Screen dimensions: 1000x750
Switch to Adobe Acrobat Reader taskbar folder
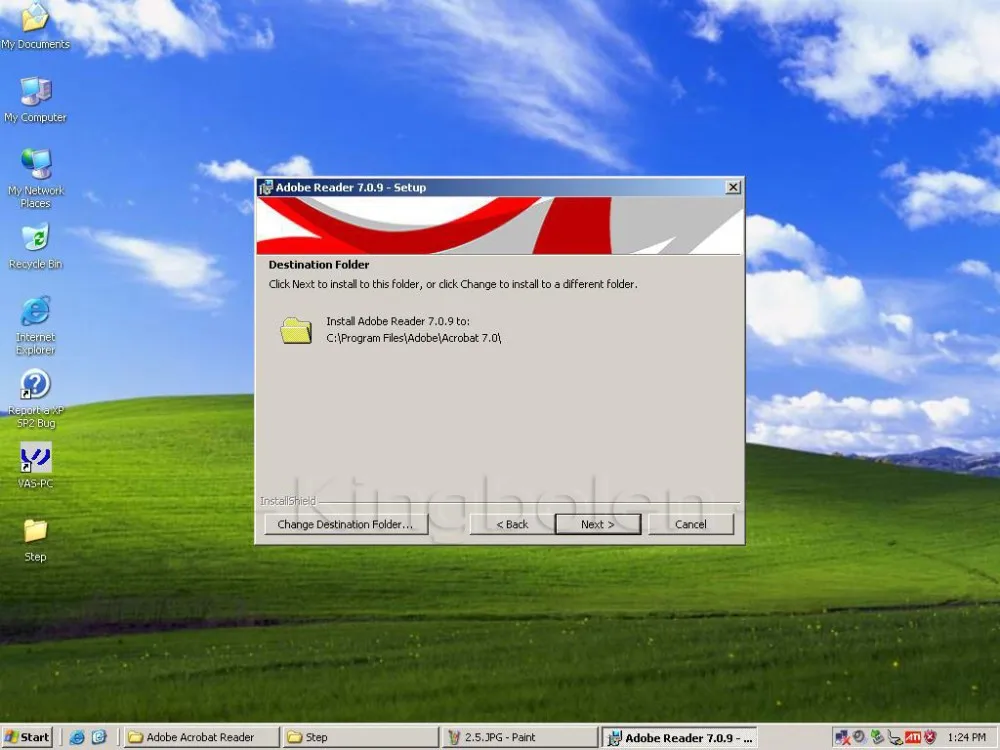(x=202, y=737)
